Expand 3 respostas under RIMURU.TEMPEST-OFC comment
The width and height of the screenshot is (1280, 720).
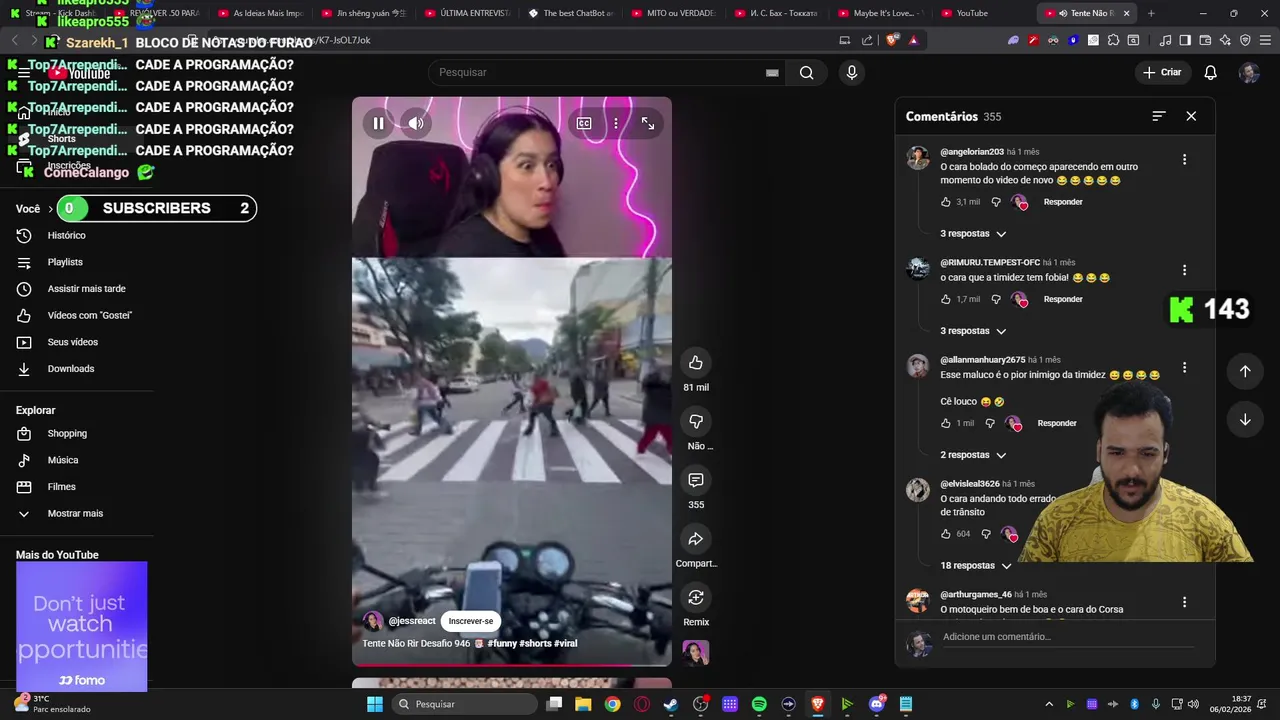[973, 331]
